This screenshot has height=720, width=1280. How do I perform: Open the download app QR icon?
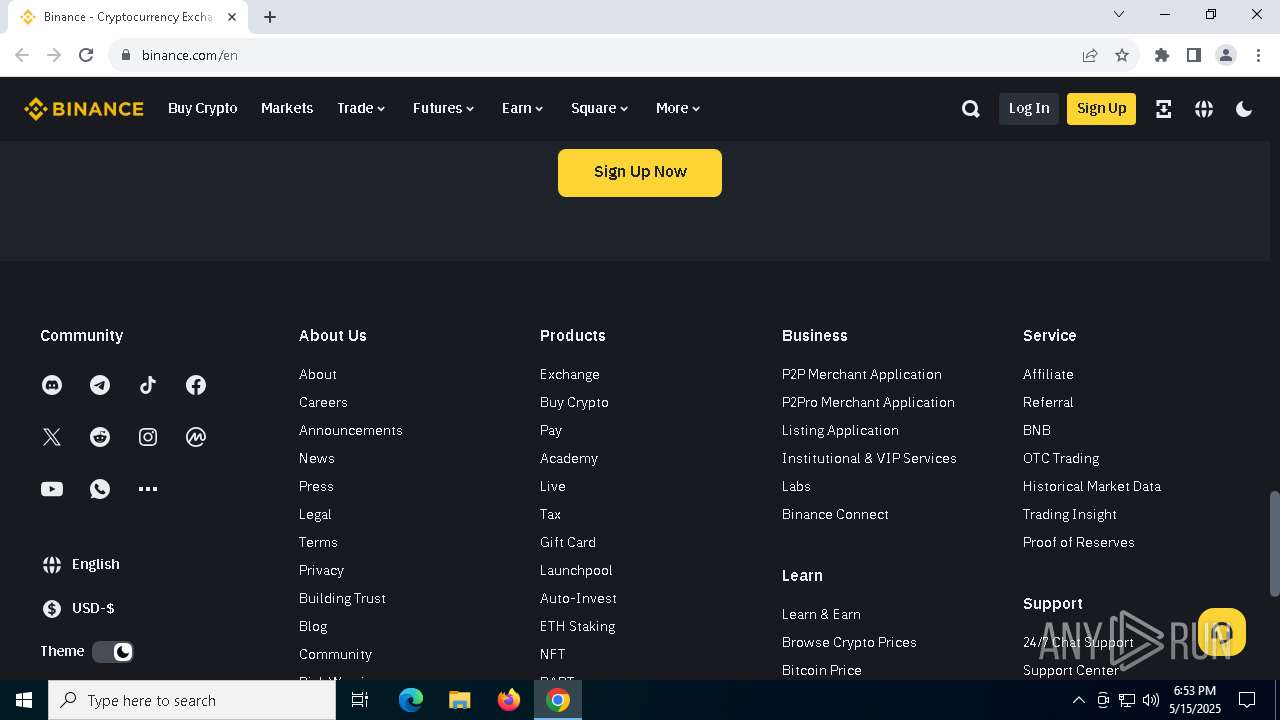[x=1163, y=109]
